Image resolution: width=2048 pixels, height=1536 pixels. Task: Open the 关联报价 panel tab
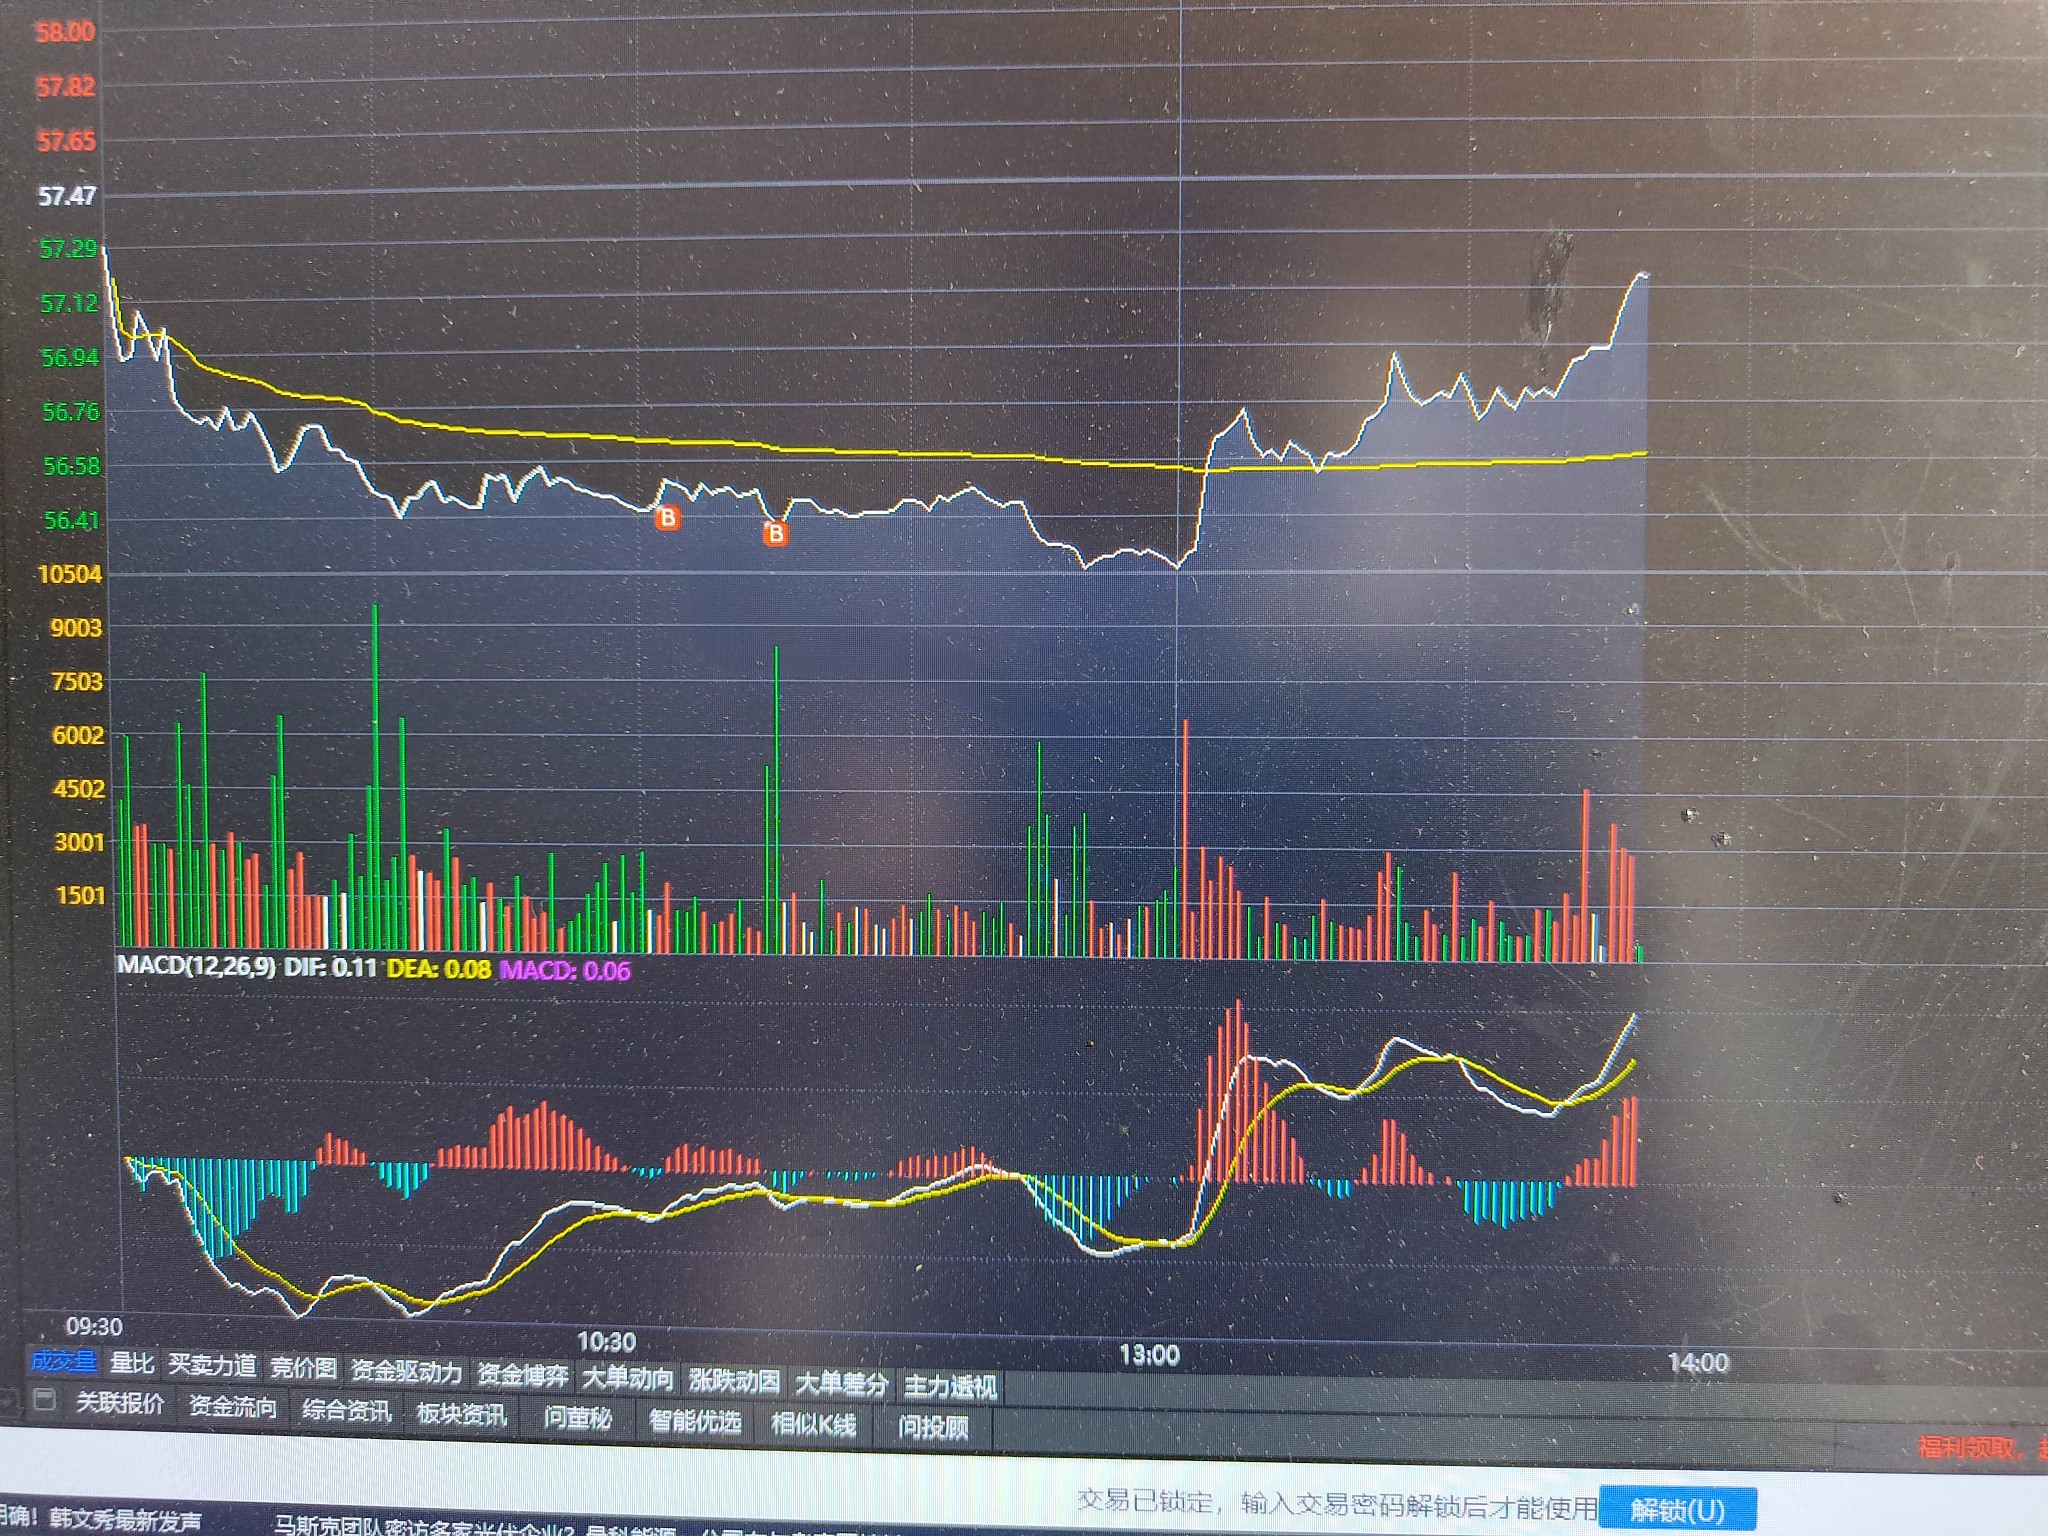point(120,1403)
